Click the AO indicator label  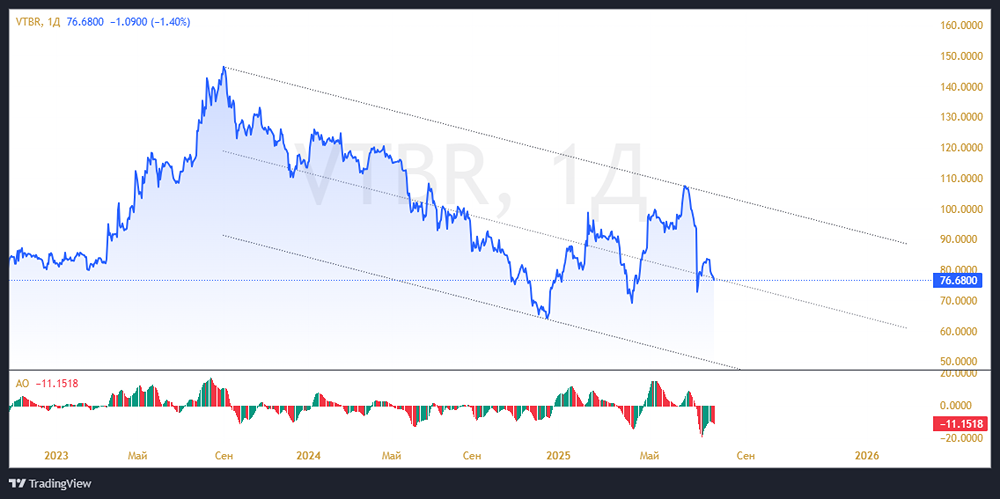pyautogui.click(x=22, y=384)
